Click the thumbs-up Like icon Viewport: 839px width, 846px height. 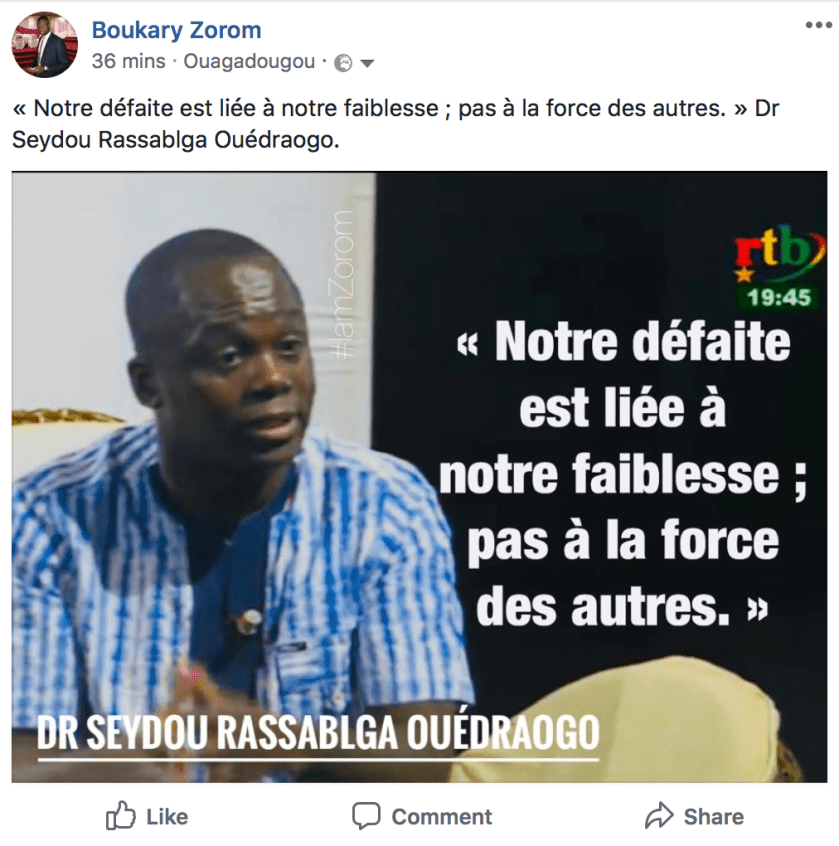click(120, 815)
